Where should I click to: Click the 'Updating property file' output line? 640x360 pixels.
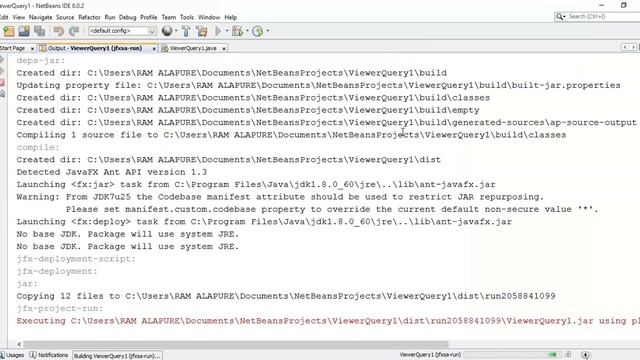318,86
